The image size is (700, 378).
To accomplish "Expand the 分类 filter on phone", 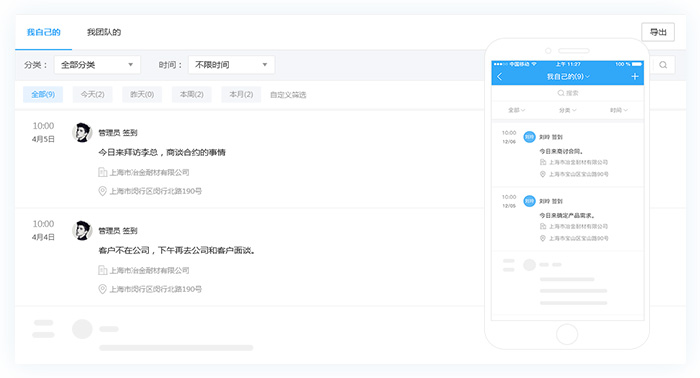I will pyautogui.click(x=567, y=110).
